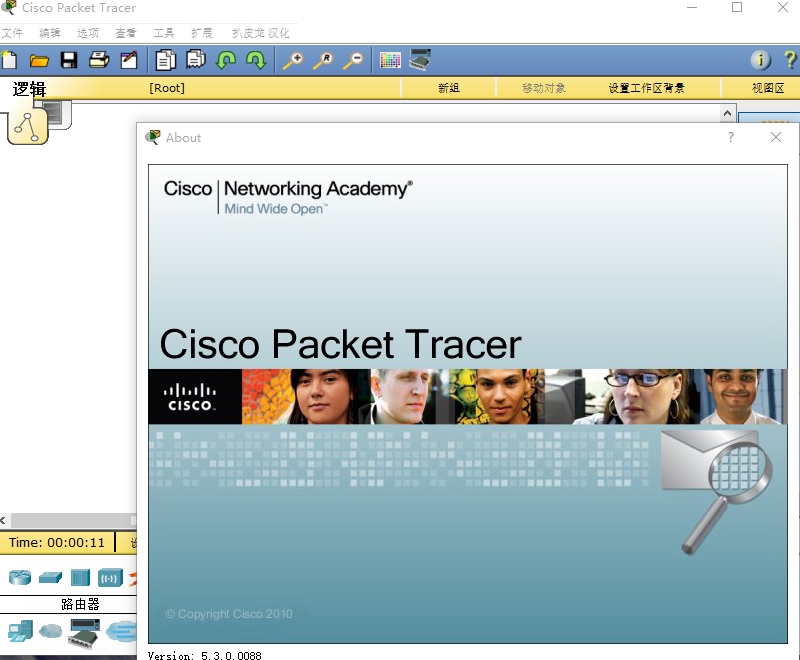Create a new file with New icon
This screenshot has width=800, height=660.
click(x=9, y=60)
